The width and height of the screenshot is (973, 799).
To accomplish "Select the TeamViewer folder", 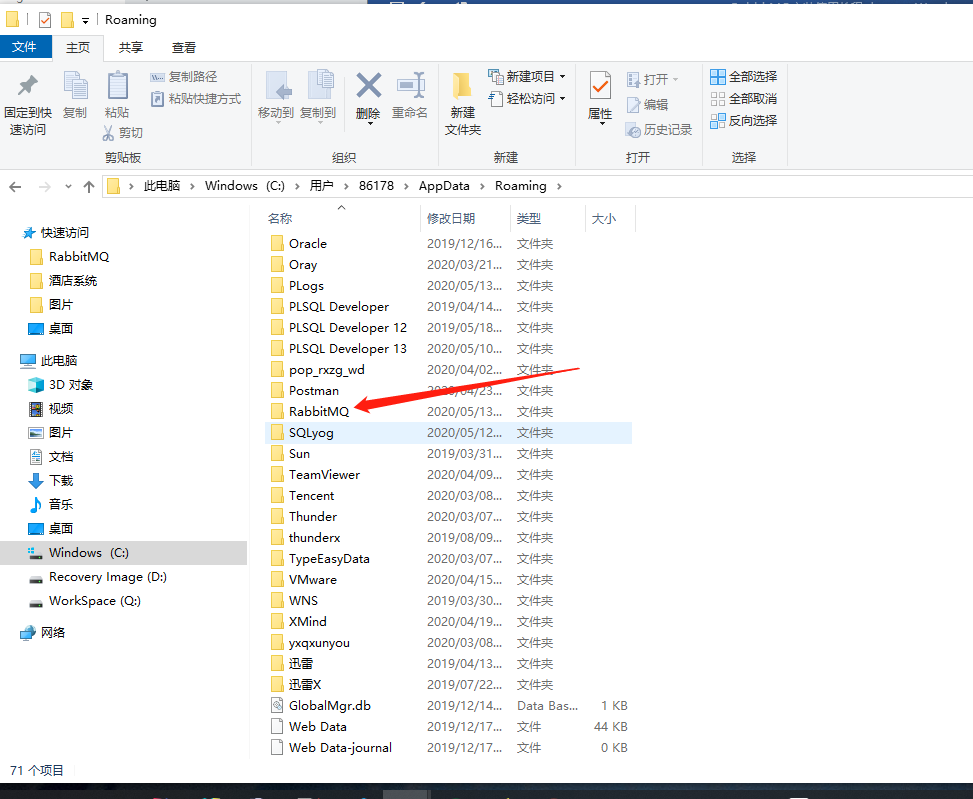I will click(x=448, y=475).
